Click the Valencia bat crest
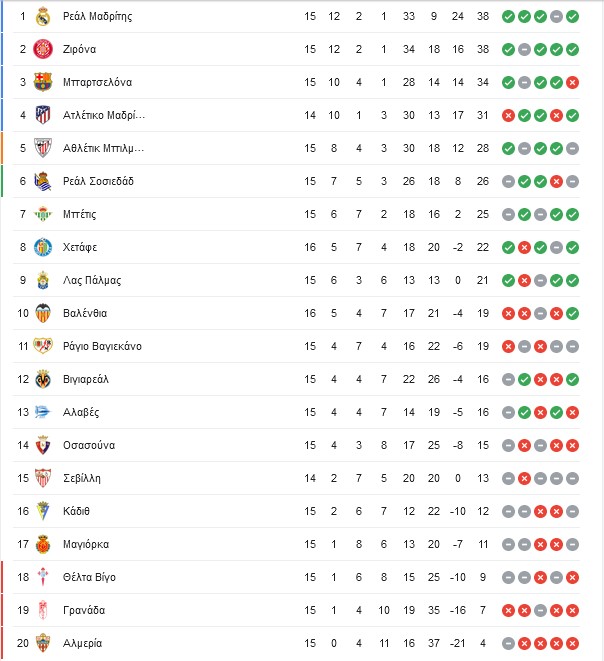Screen dimensions: 604x661 tap(43, 313)
